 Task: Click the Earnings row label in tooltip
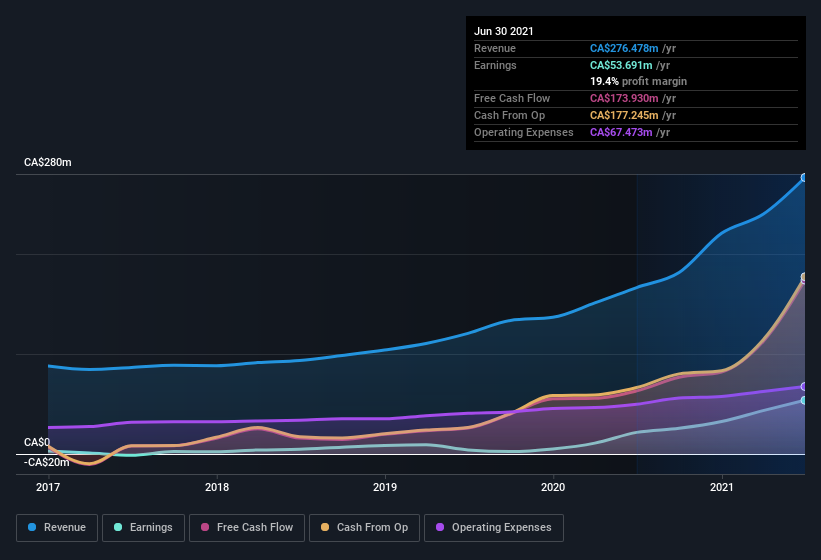pyautogui.click(x=495, y=65)
